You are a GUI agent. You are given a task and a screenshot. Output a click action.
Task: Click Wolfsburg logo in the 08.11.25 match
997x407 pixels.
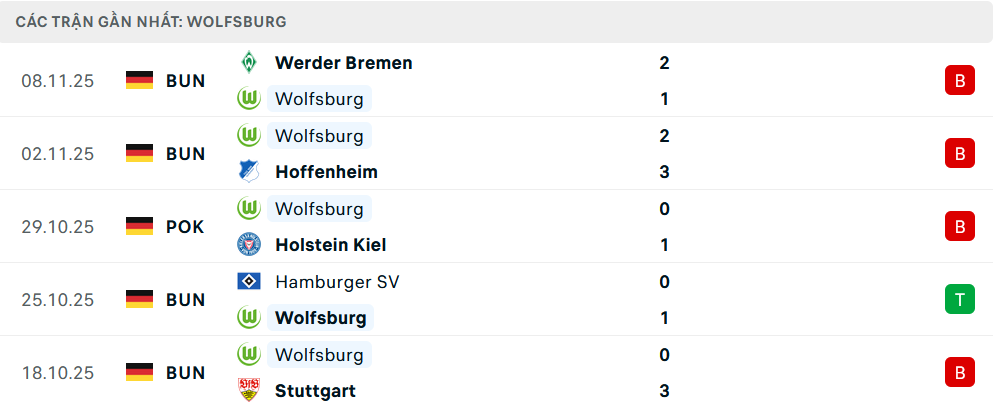(248, 99)
